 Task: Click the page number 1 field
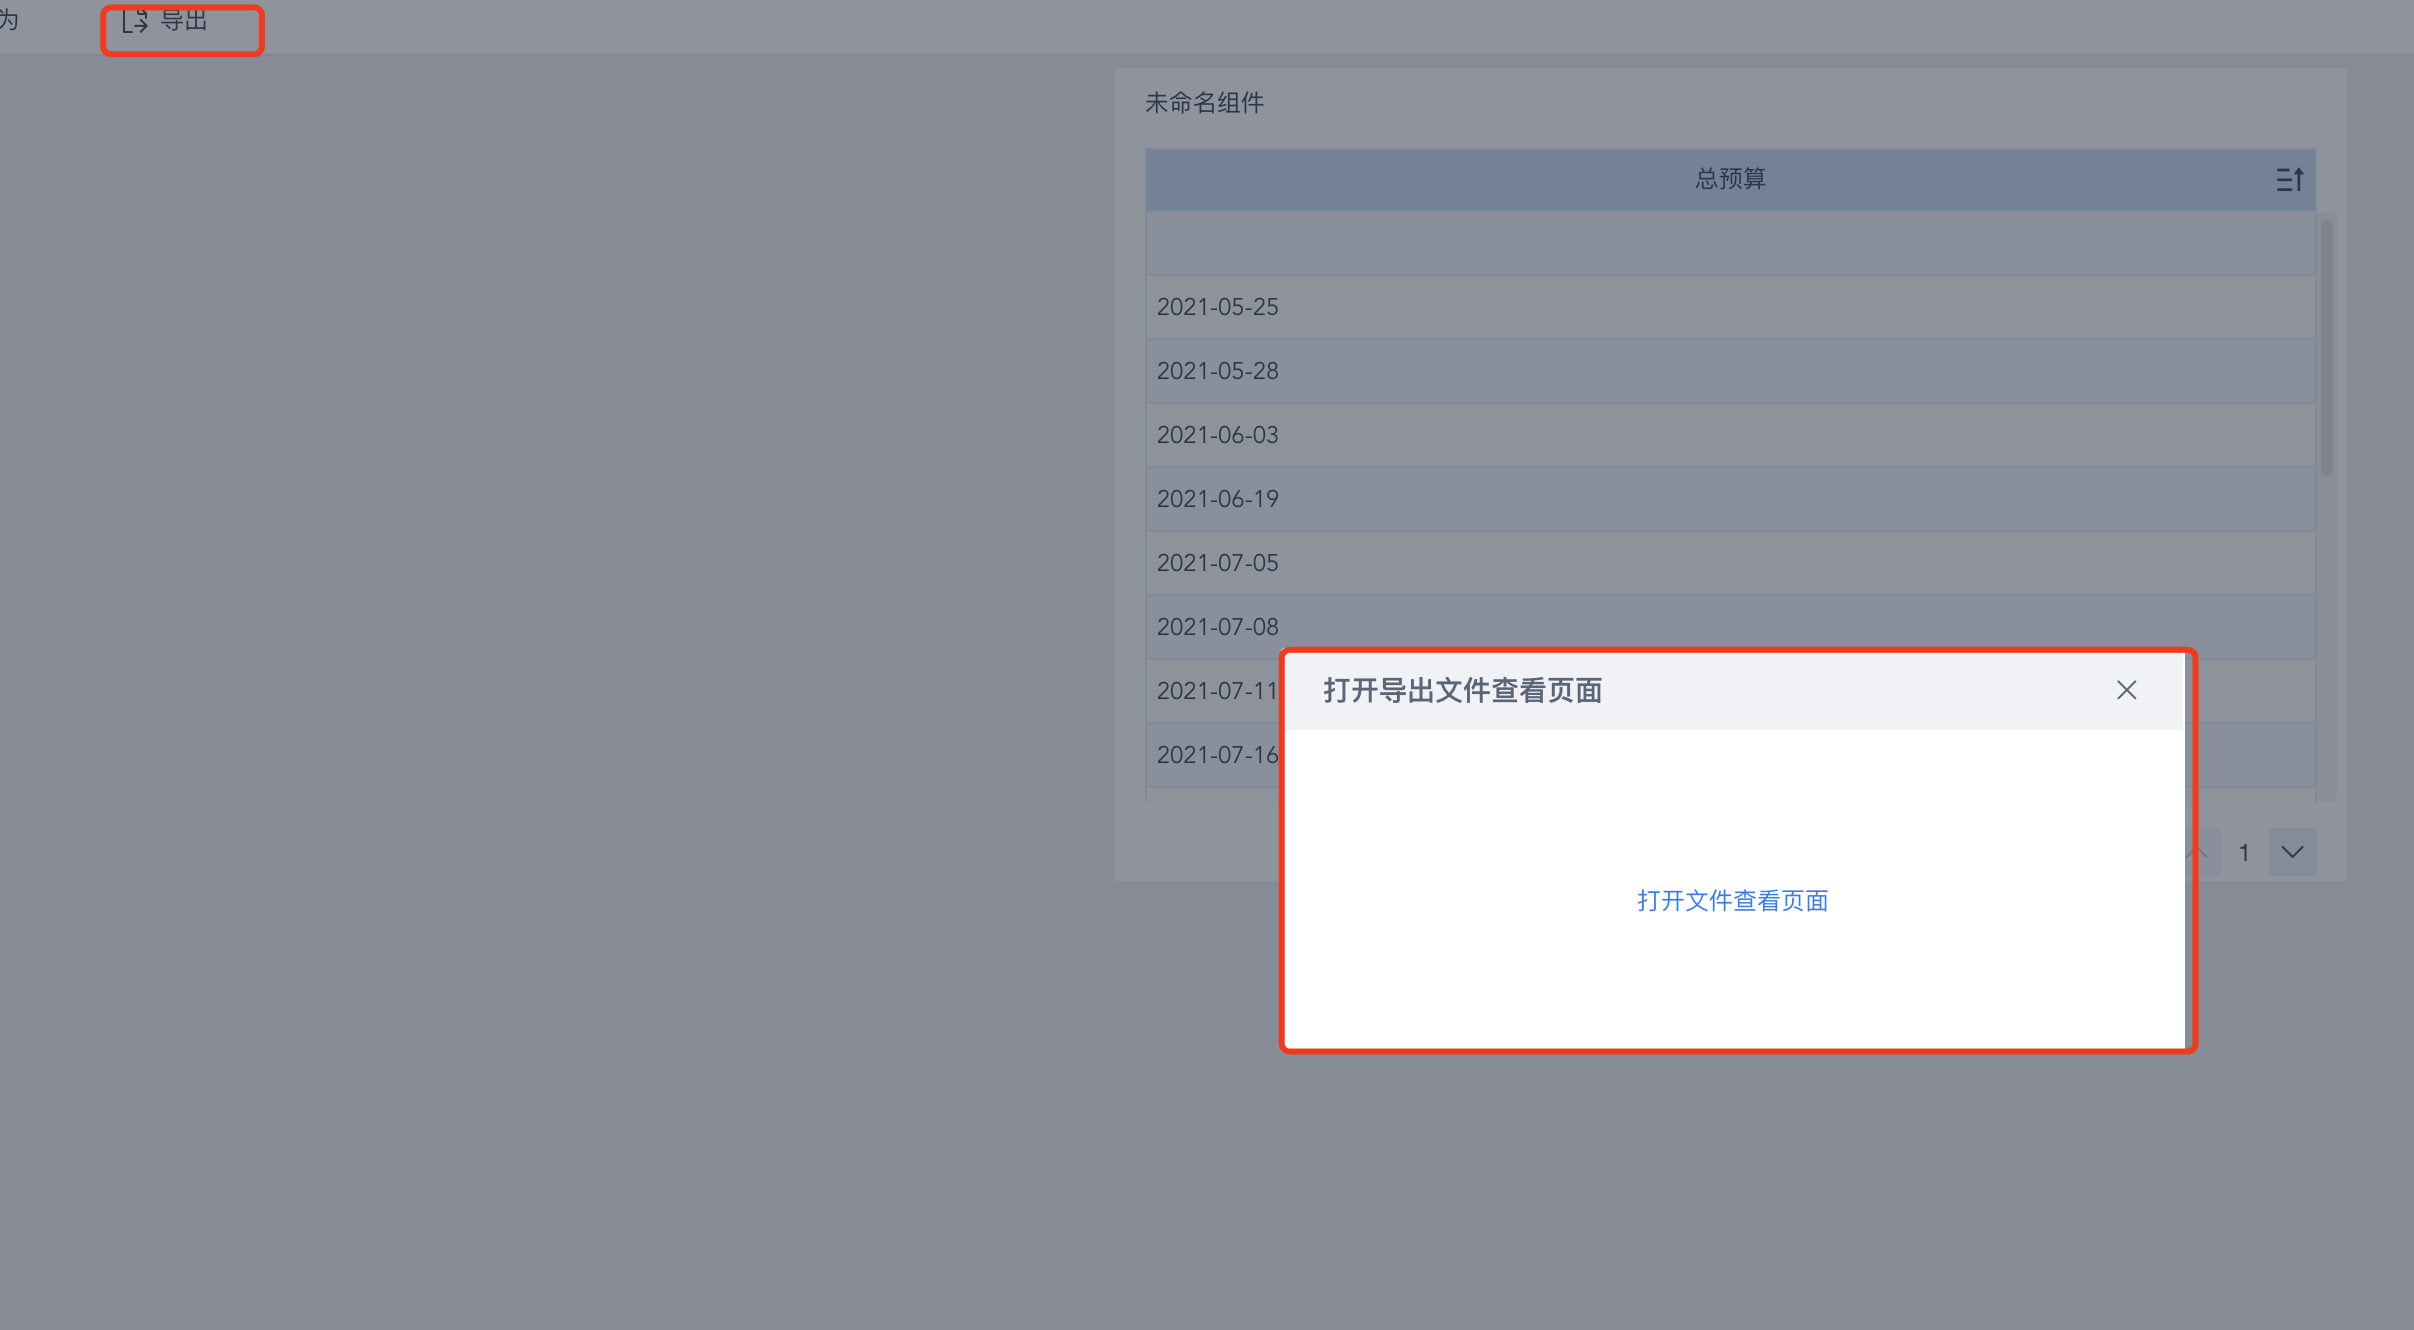pyautogui.click(x=2244, y=852)
